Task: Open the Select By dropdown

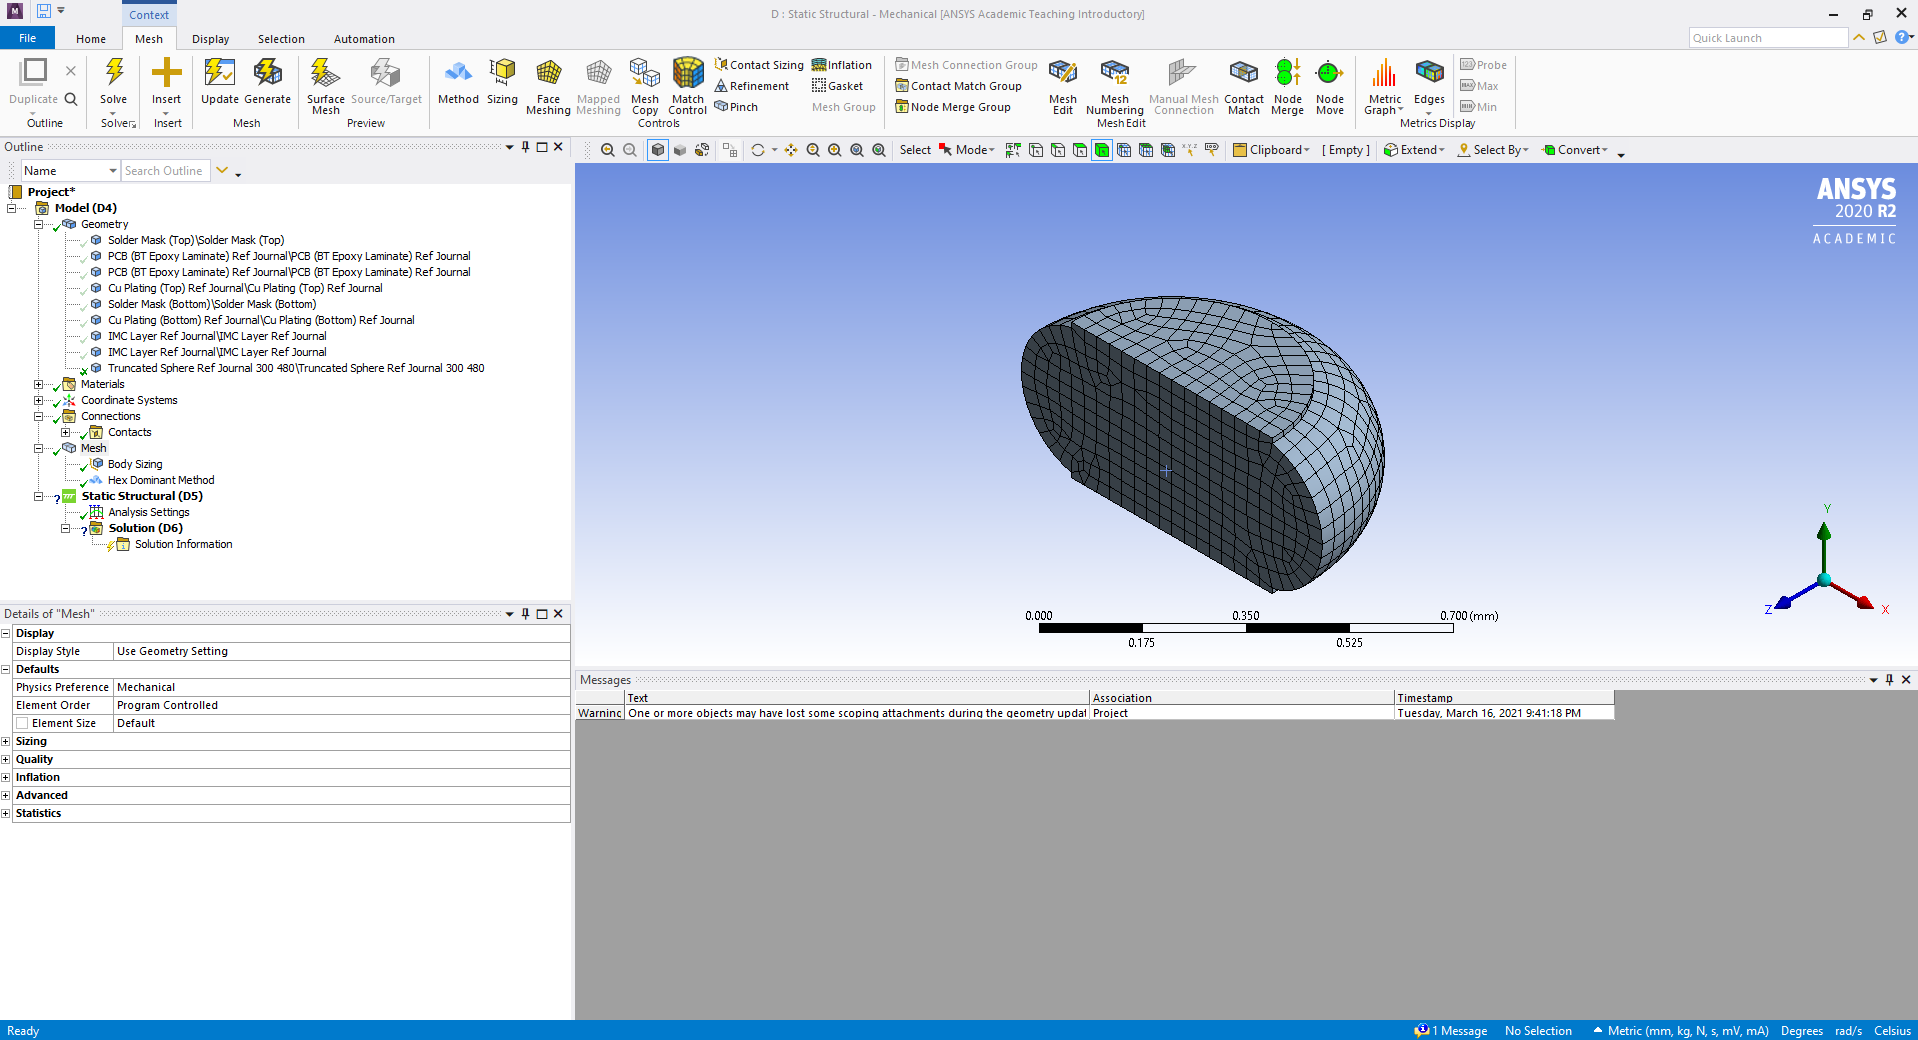Action: (x=1493, y=149)
